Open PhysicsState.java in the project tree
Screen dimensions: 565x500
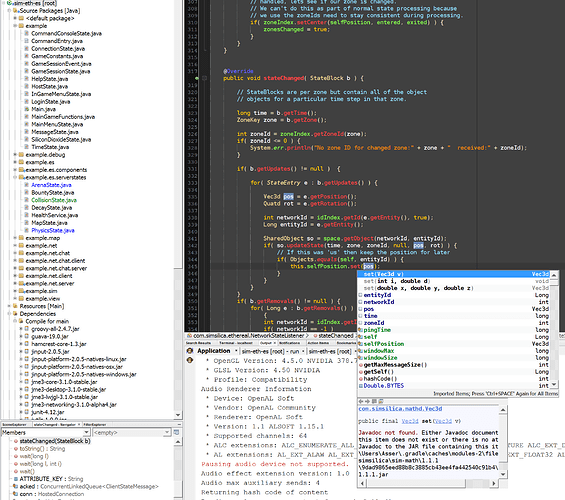53,231
